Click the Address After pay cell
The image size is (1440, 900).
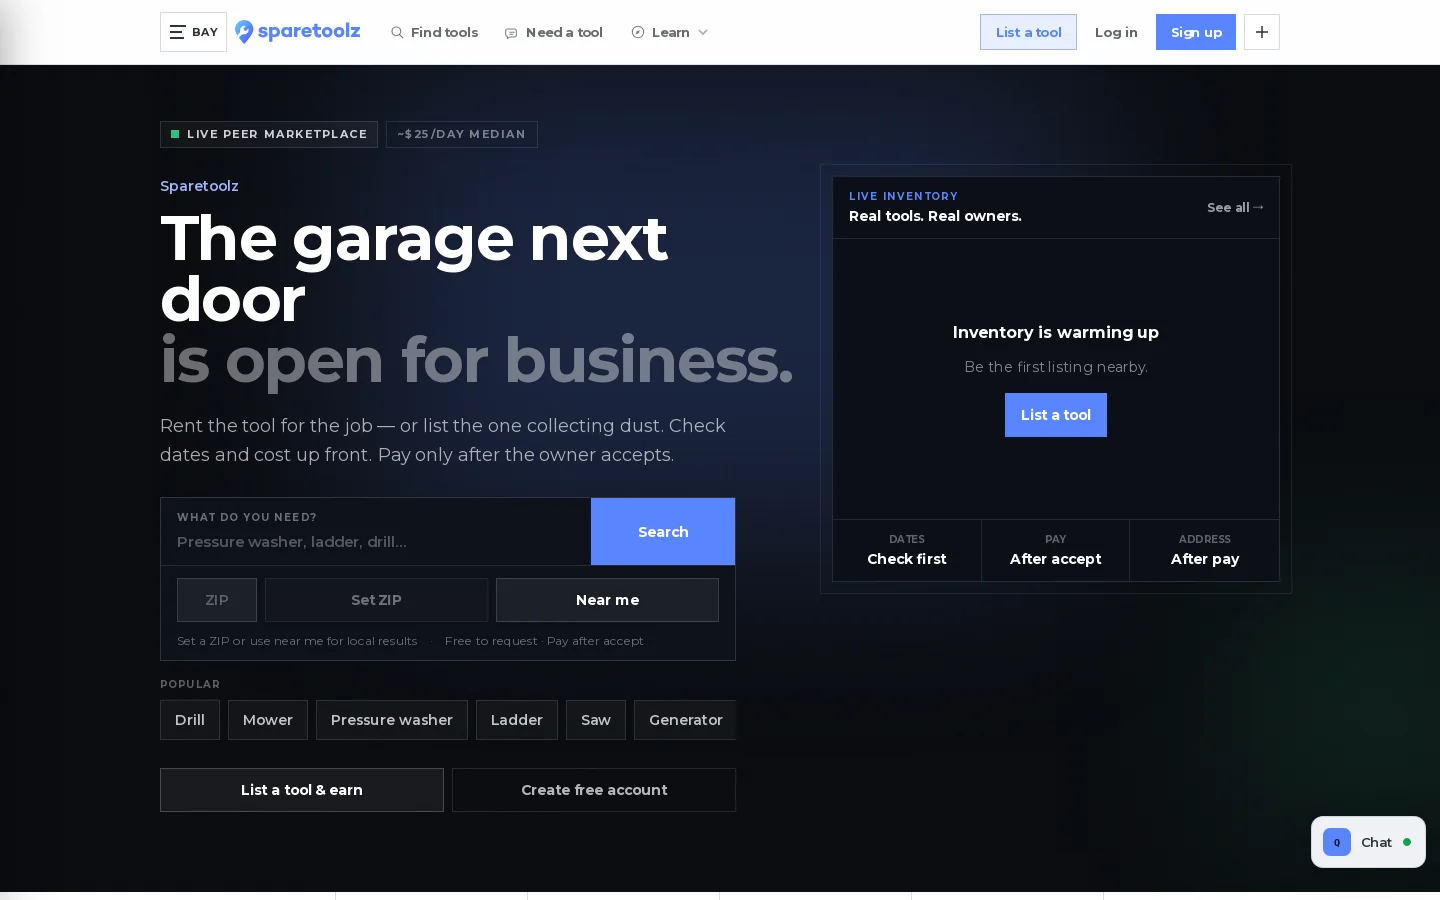point(1205,550)
